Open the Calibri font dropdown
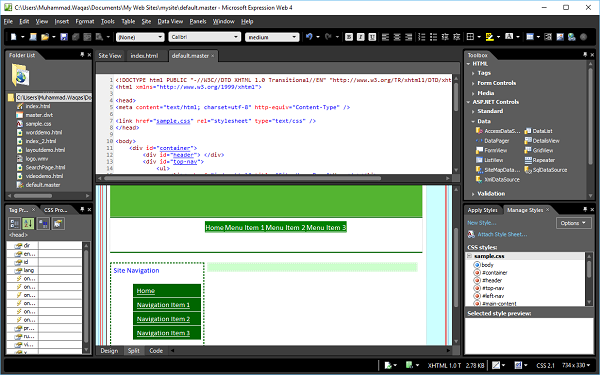Viewport: 600px width, 375px height. tap(205, 37)
